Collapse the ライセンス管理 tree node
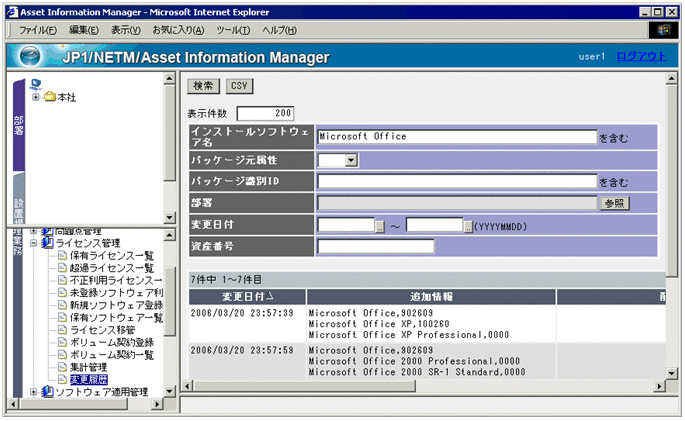685x421 pixels. [x=33, y=242]
